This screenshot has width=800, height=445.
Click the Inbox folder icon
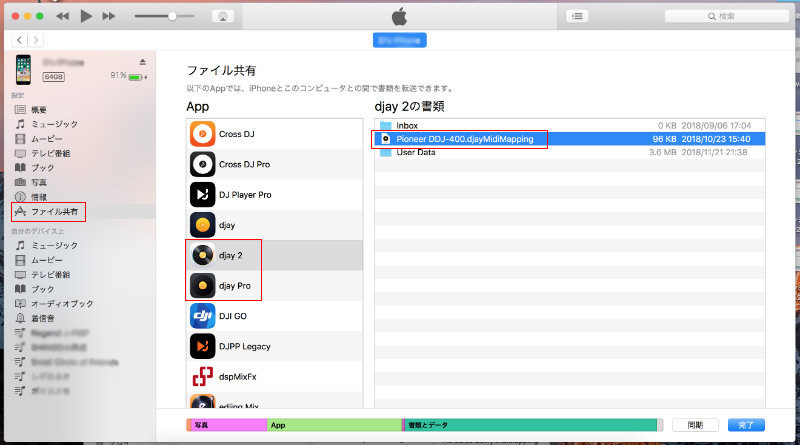click(385, 126)
